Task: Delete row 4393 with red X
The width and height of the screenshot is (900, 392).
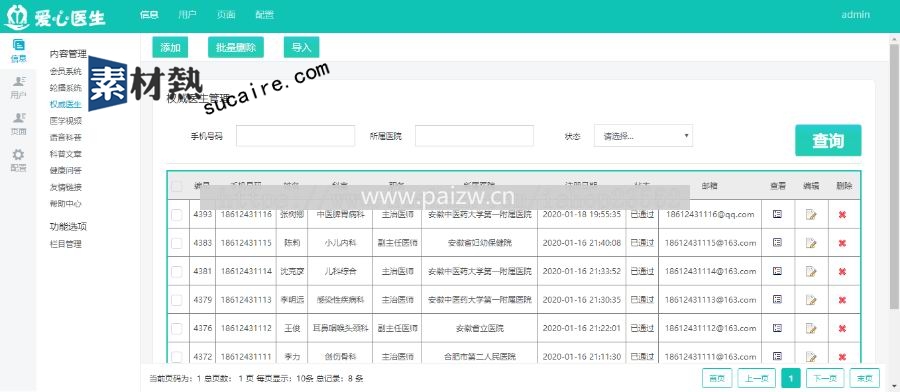Action: click(842, 215)
